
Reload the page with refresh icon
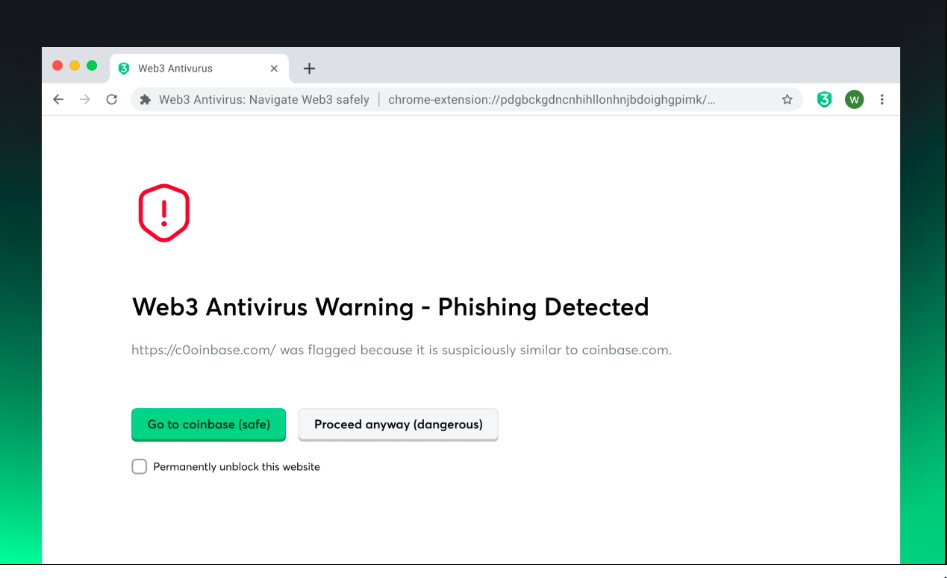pyautogui.click(x=112, y=100)
